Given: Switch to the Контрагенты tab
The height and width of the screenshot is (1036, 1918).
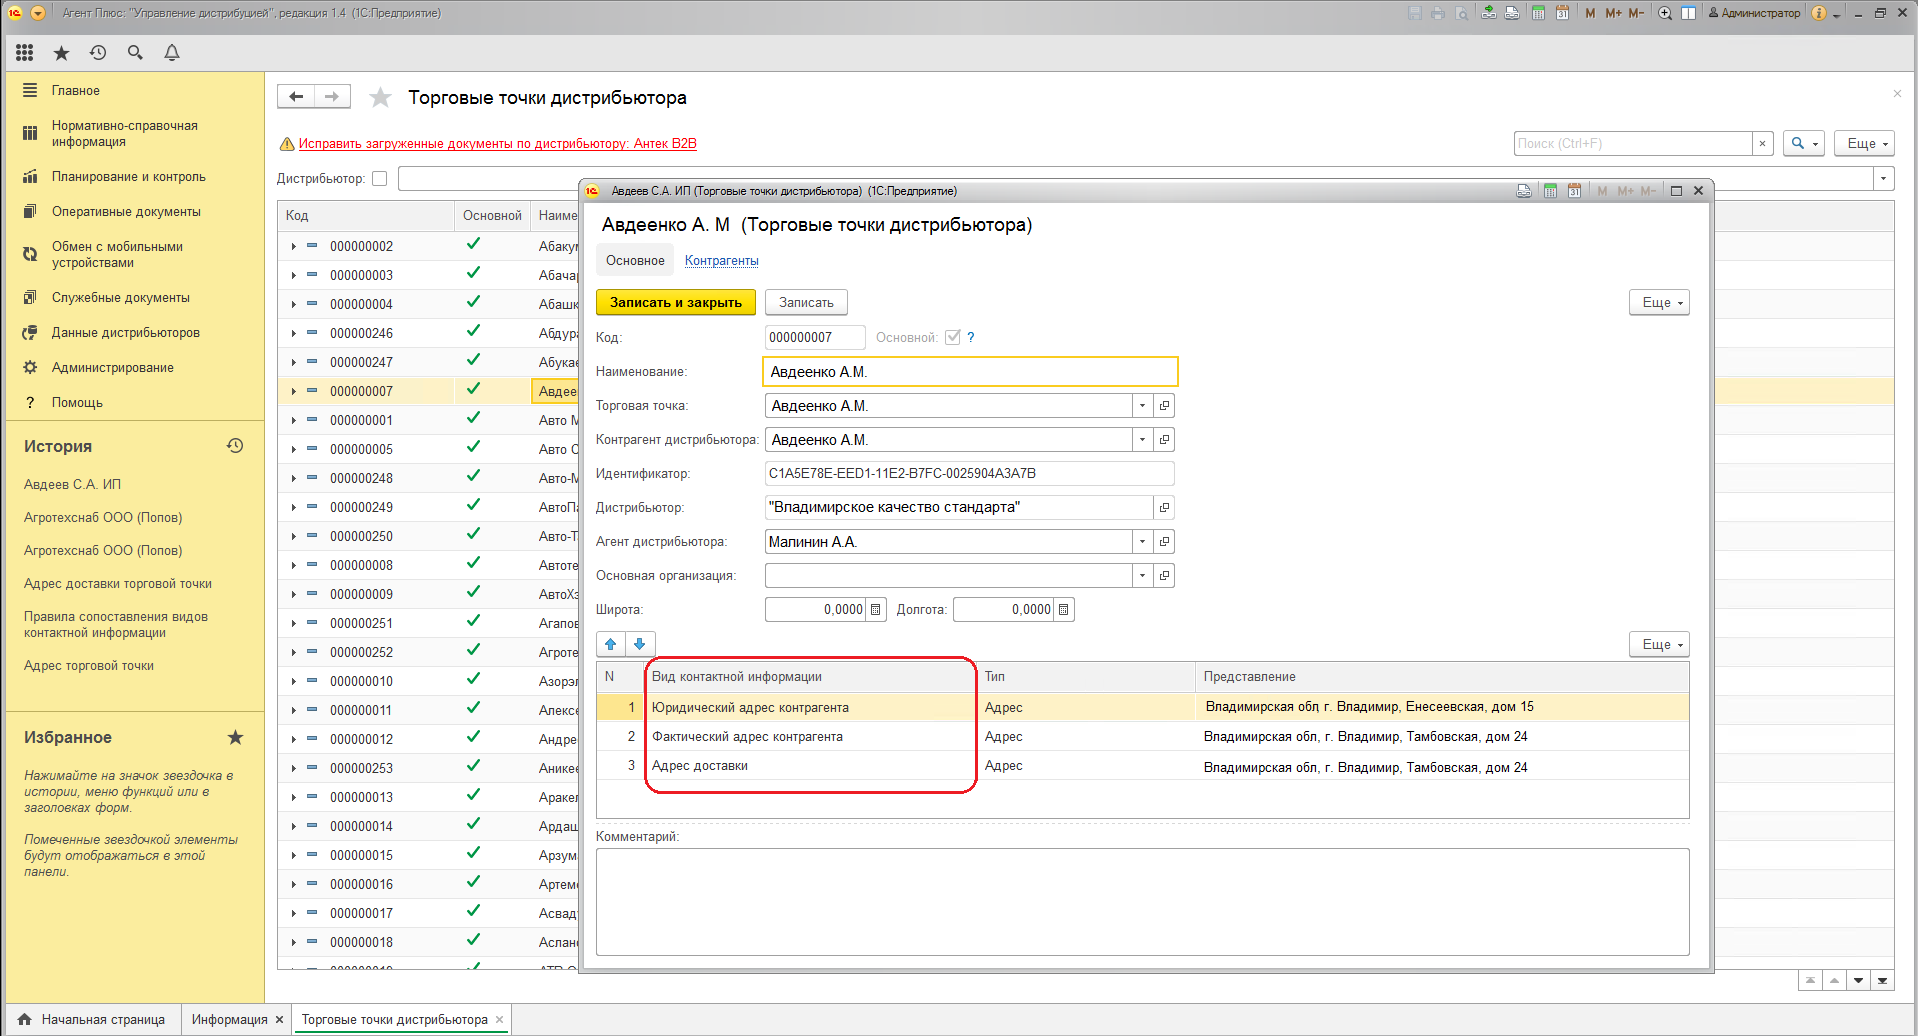Looking at the screenshot, I should 722,260.
